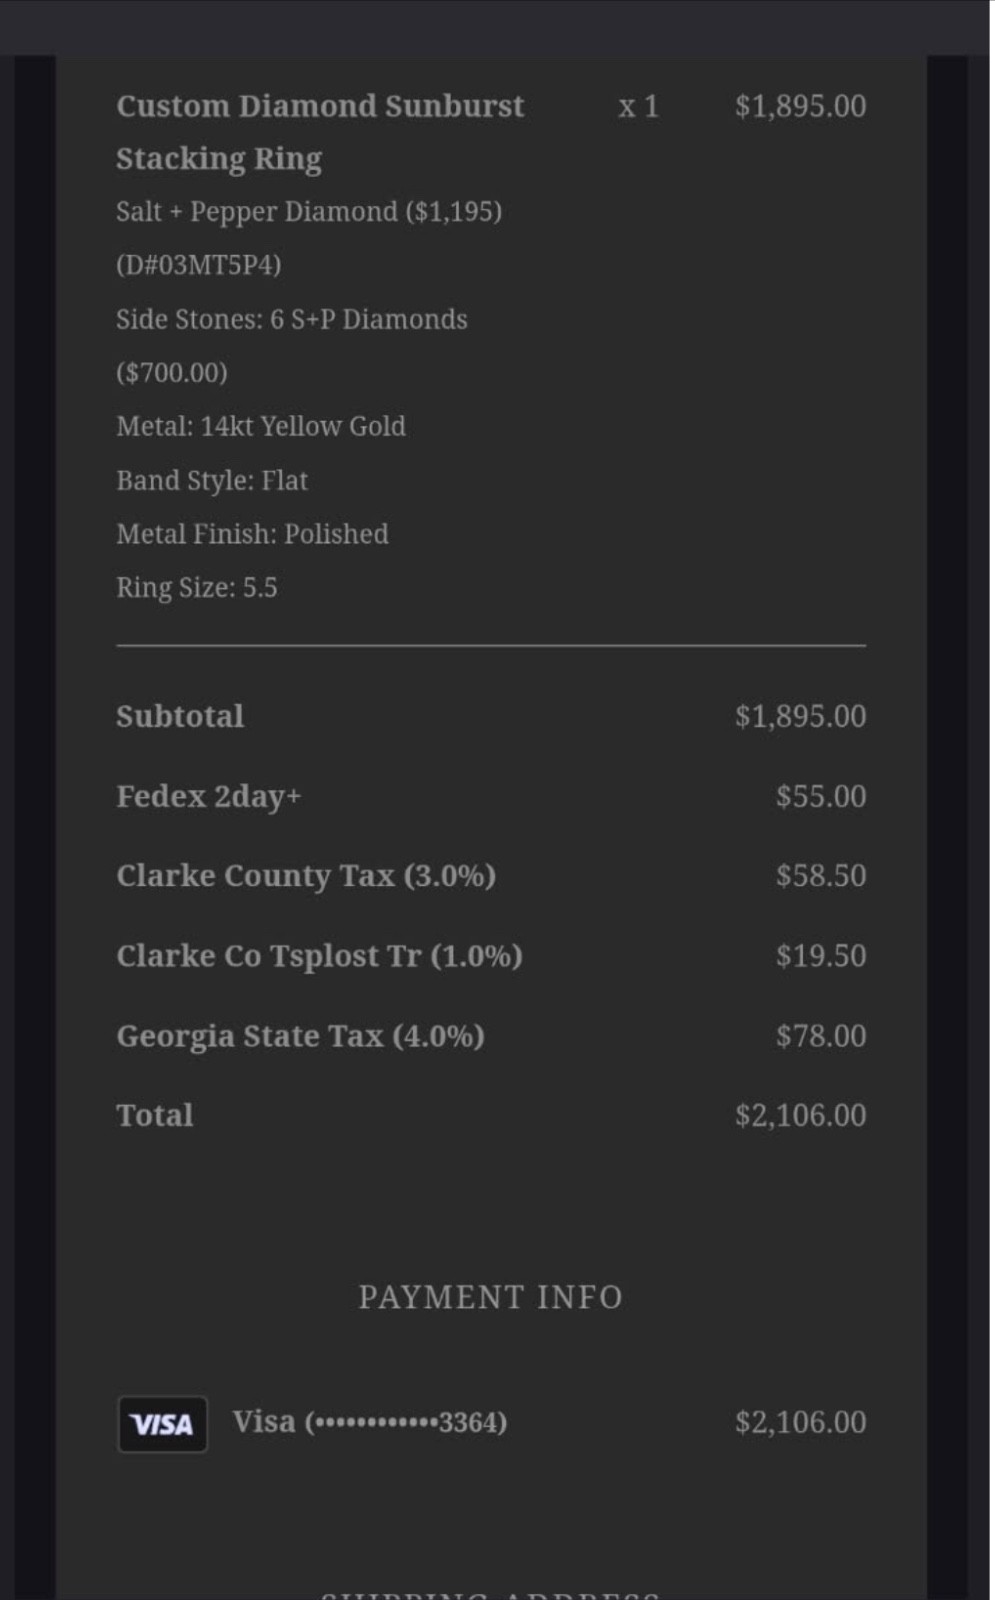Click the Georgia State Tax amount $78.00
Viewport: 995px width, 1600px height.
click(x=820, y=1035)
